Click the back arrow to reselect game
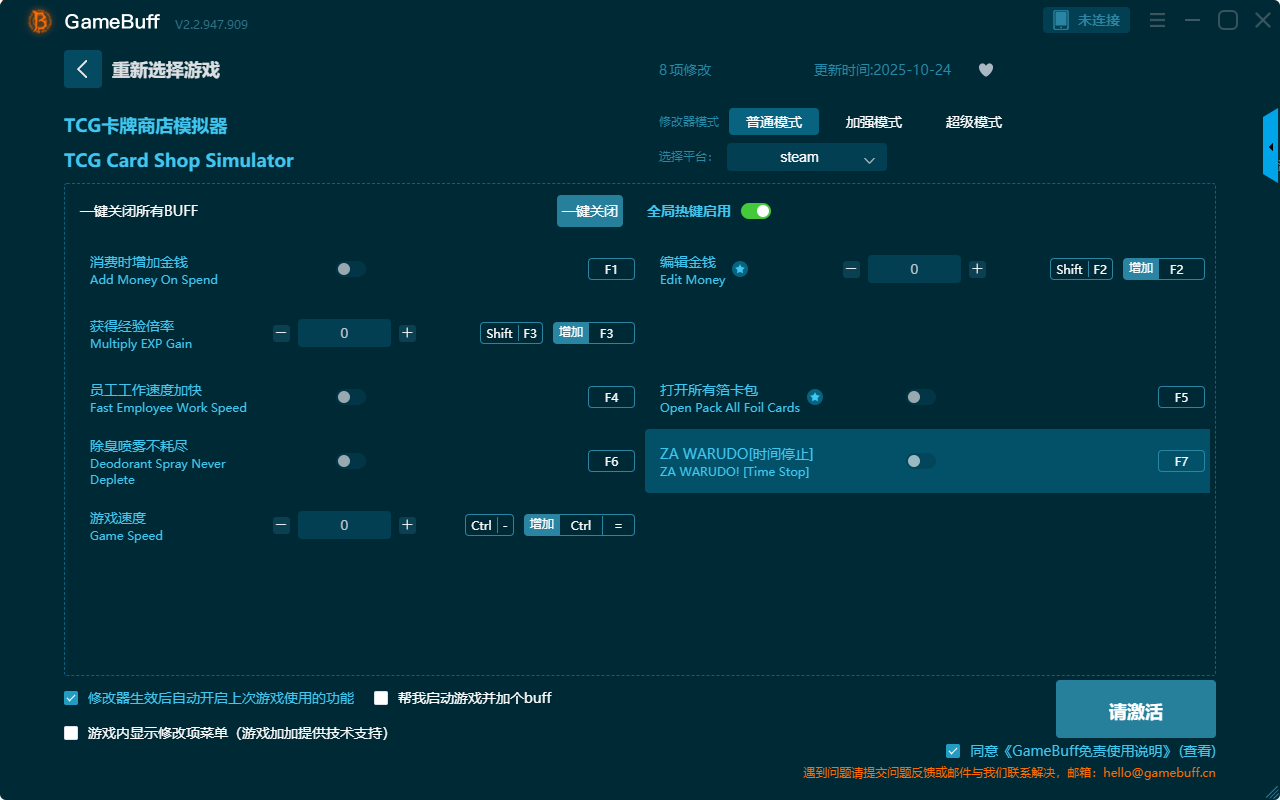 (83, 69)
